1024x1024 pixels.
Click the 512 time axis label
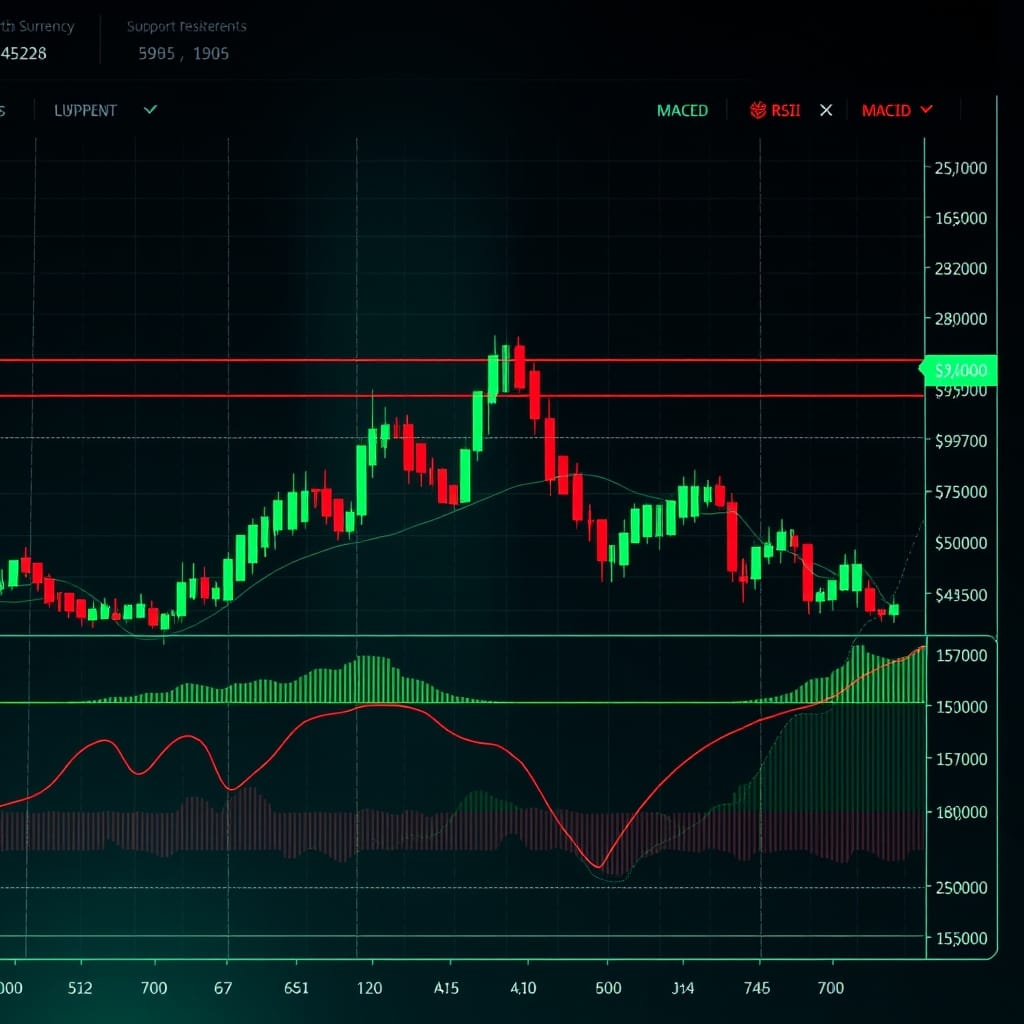click(x=80, y=988)
